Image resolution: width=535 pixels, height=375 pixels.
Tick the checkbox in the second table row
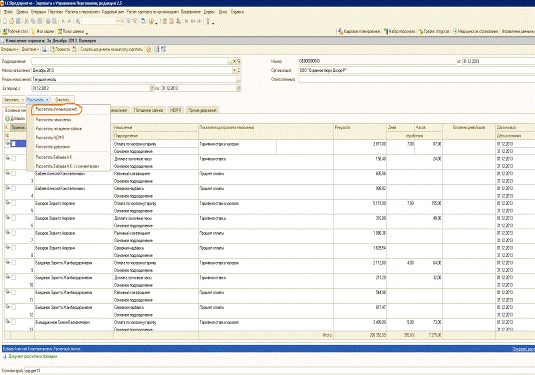14,159
